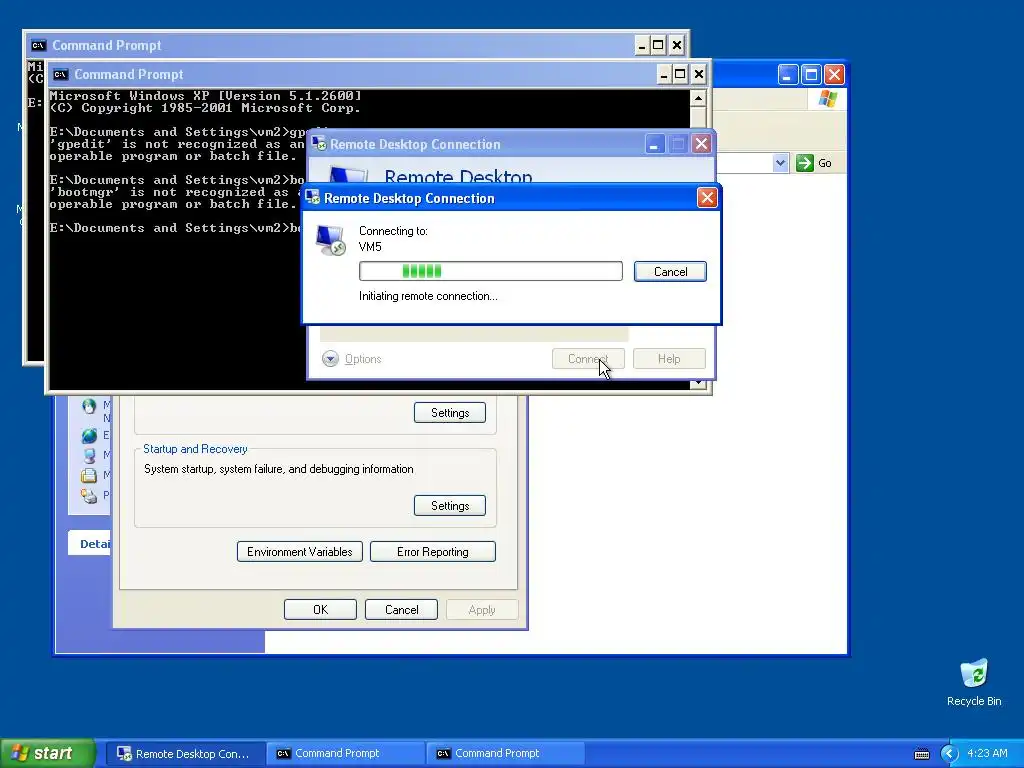
Task: Click the Remote Desktop banner monitor icon
Action: point(347,174)
